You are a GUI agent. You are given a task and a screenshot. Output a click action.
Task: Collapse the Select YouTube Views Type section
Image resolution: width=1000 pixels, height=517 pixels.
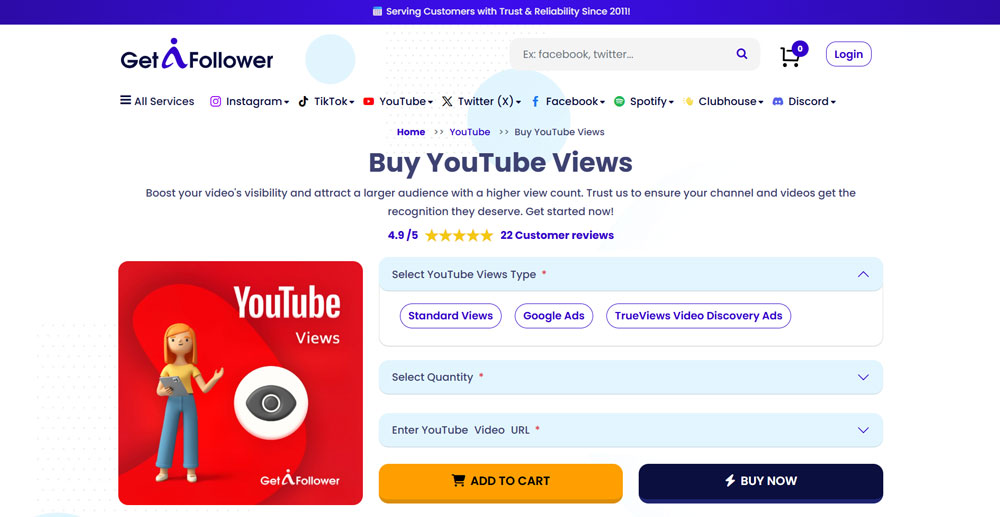click(x=863, y=274)
